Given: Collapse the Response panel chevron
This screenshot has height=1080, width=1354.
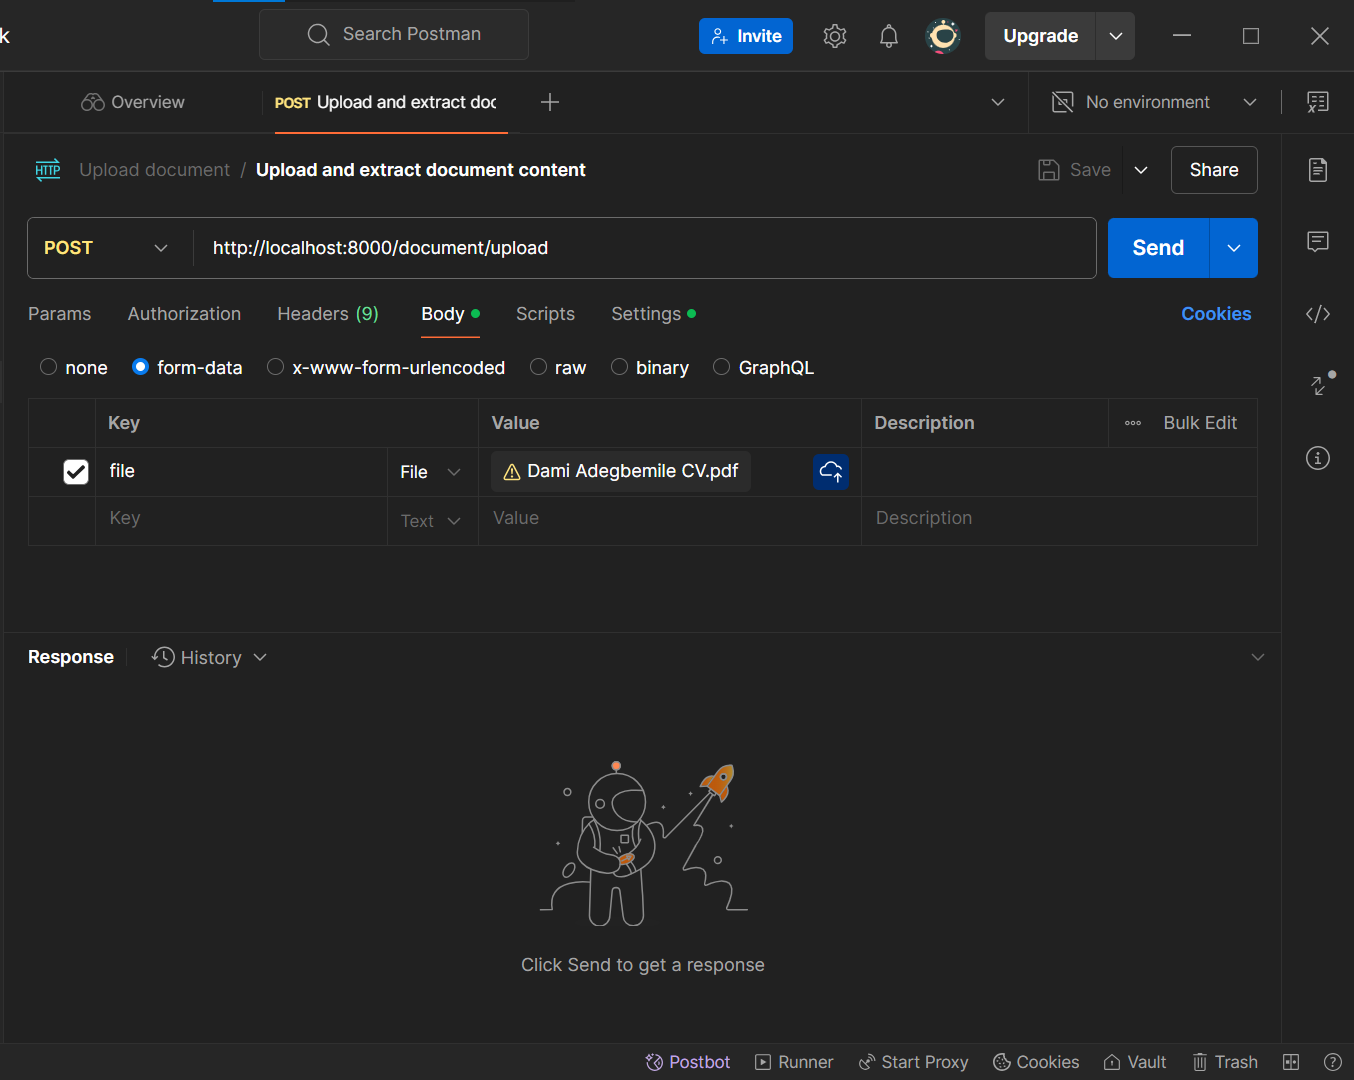Looking at the screenshot, I should pos(1258,657).
